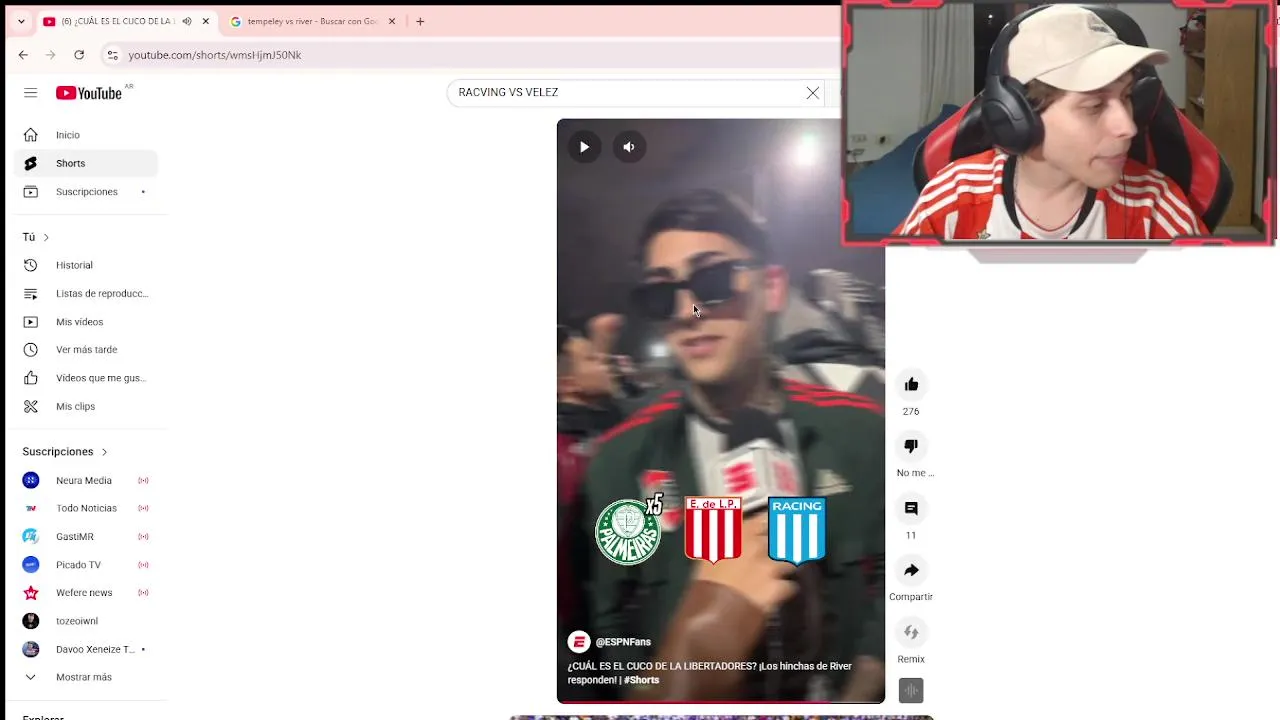Click the Historial clock icon

(x=31, y=265)
